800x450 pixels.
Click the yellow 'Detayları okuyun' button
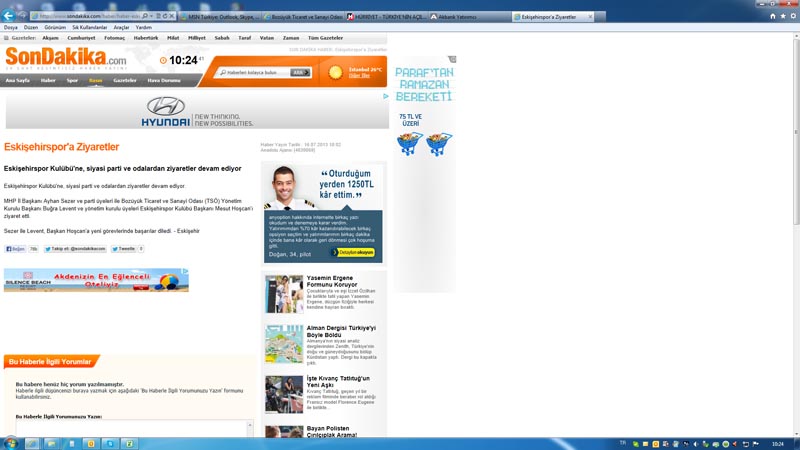(x=353, y=252)
